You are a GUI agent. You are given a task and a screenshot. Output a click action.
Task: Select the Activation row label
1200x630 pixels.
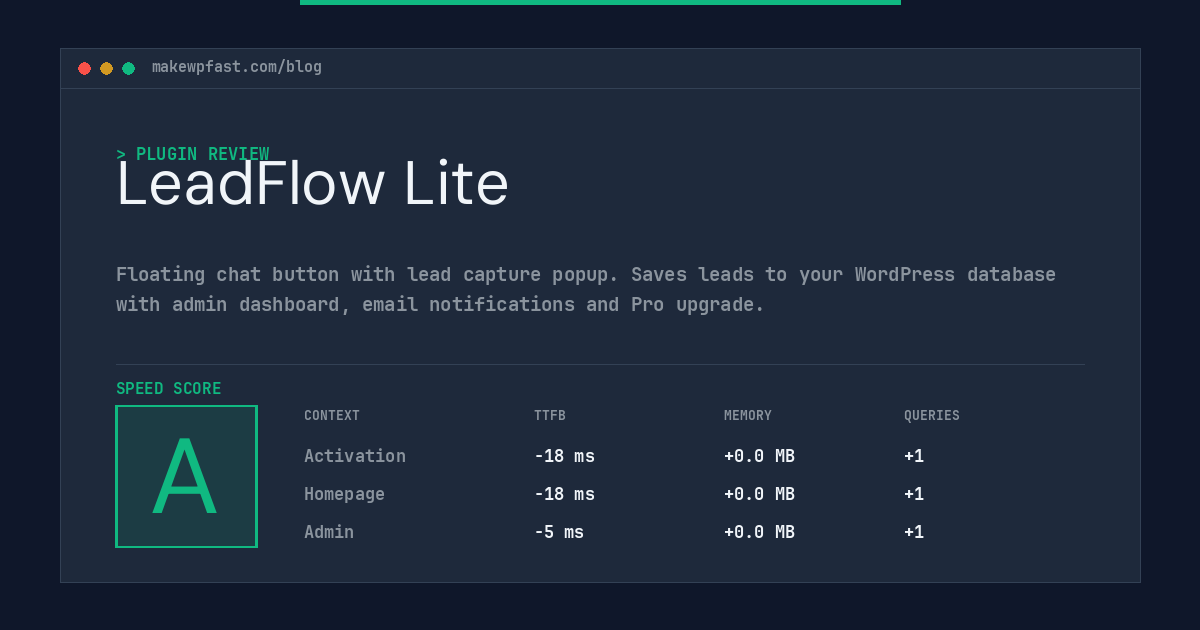tap(355, 456)
